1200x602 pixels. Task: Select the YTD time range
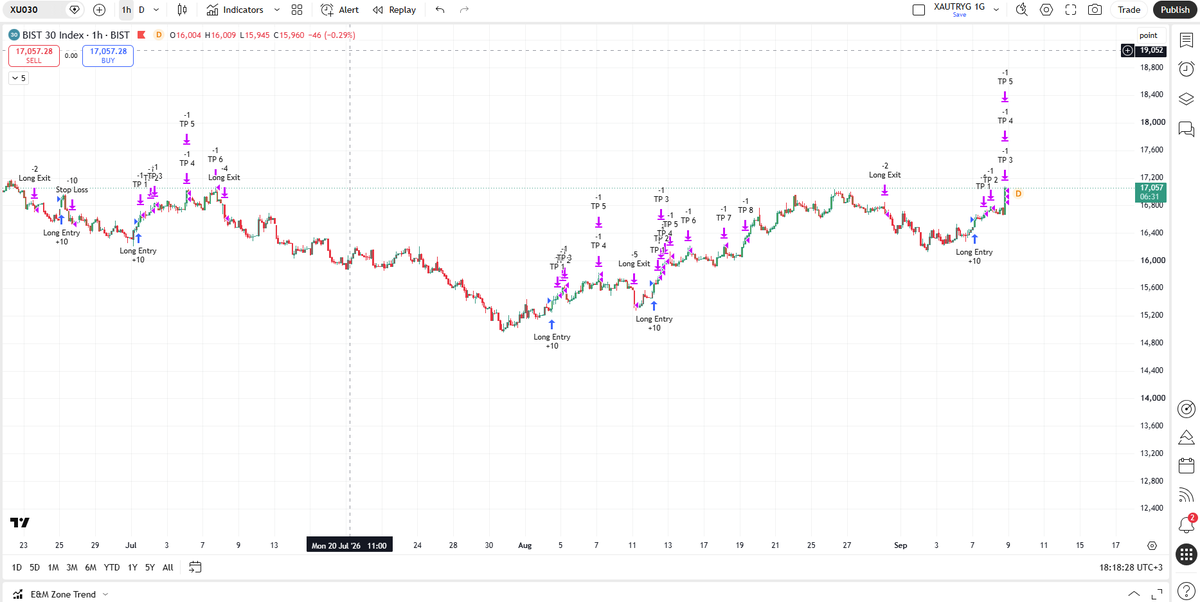click(111, 567)
